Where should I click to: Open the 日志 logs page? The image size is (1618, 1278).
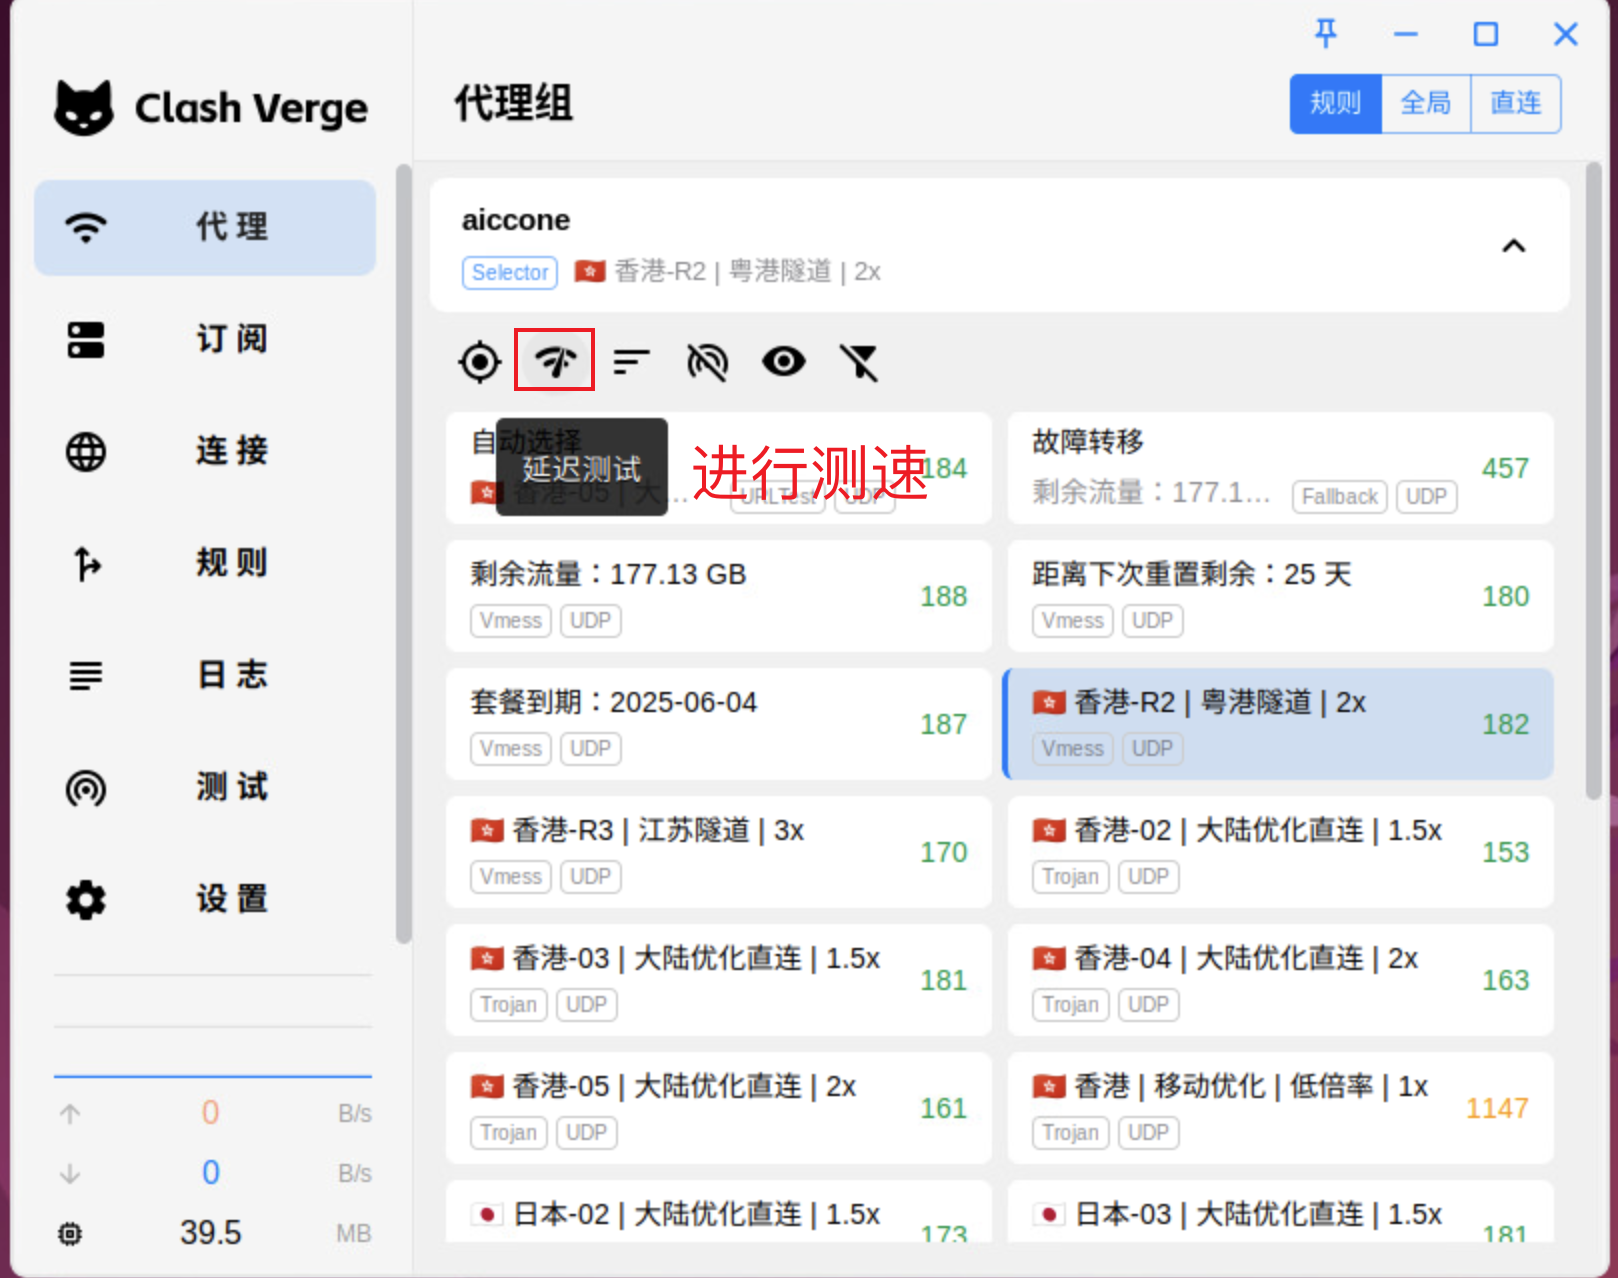(x=205, y=676)
